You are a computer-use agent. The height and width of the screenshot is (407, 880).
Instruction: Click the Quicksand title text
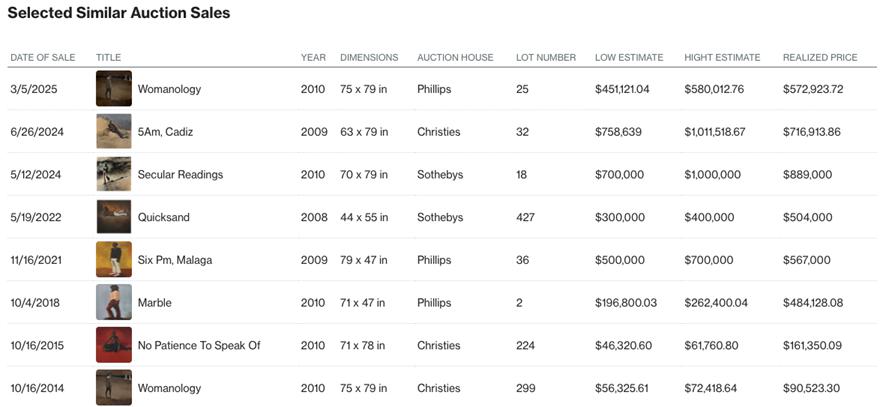[x=164, y=217]
